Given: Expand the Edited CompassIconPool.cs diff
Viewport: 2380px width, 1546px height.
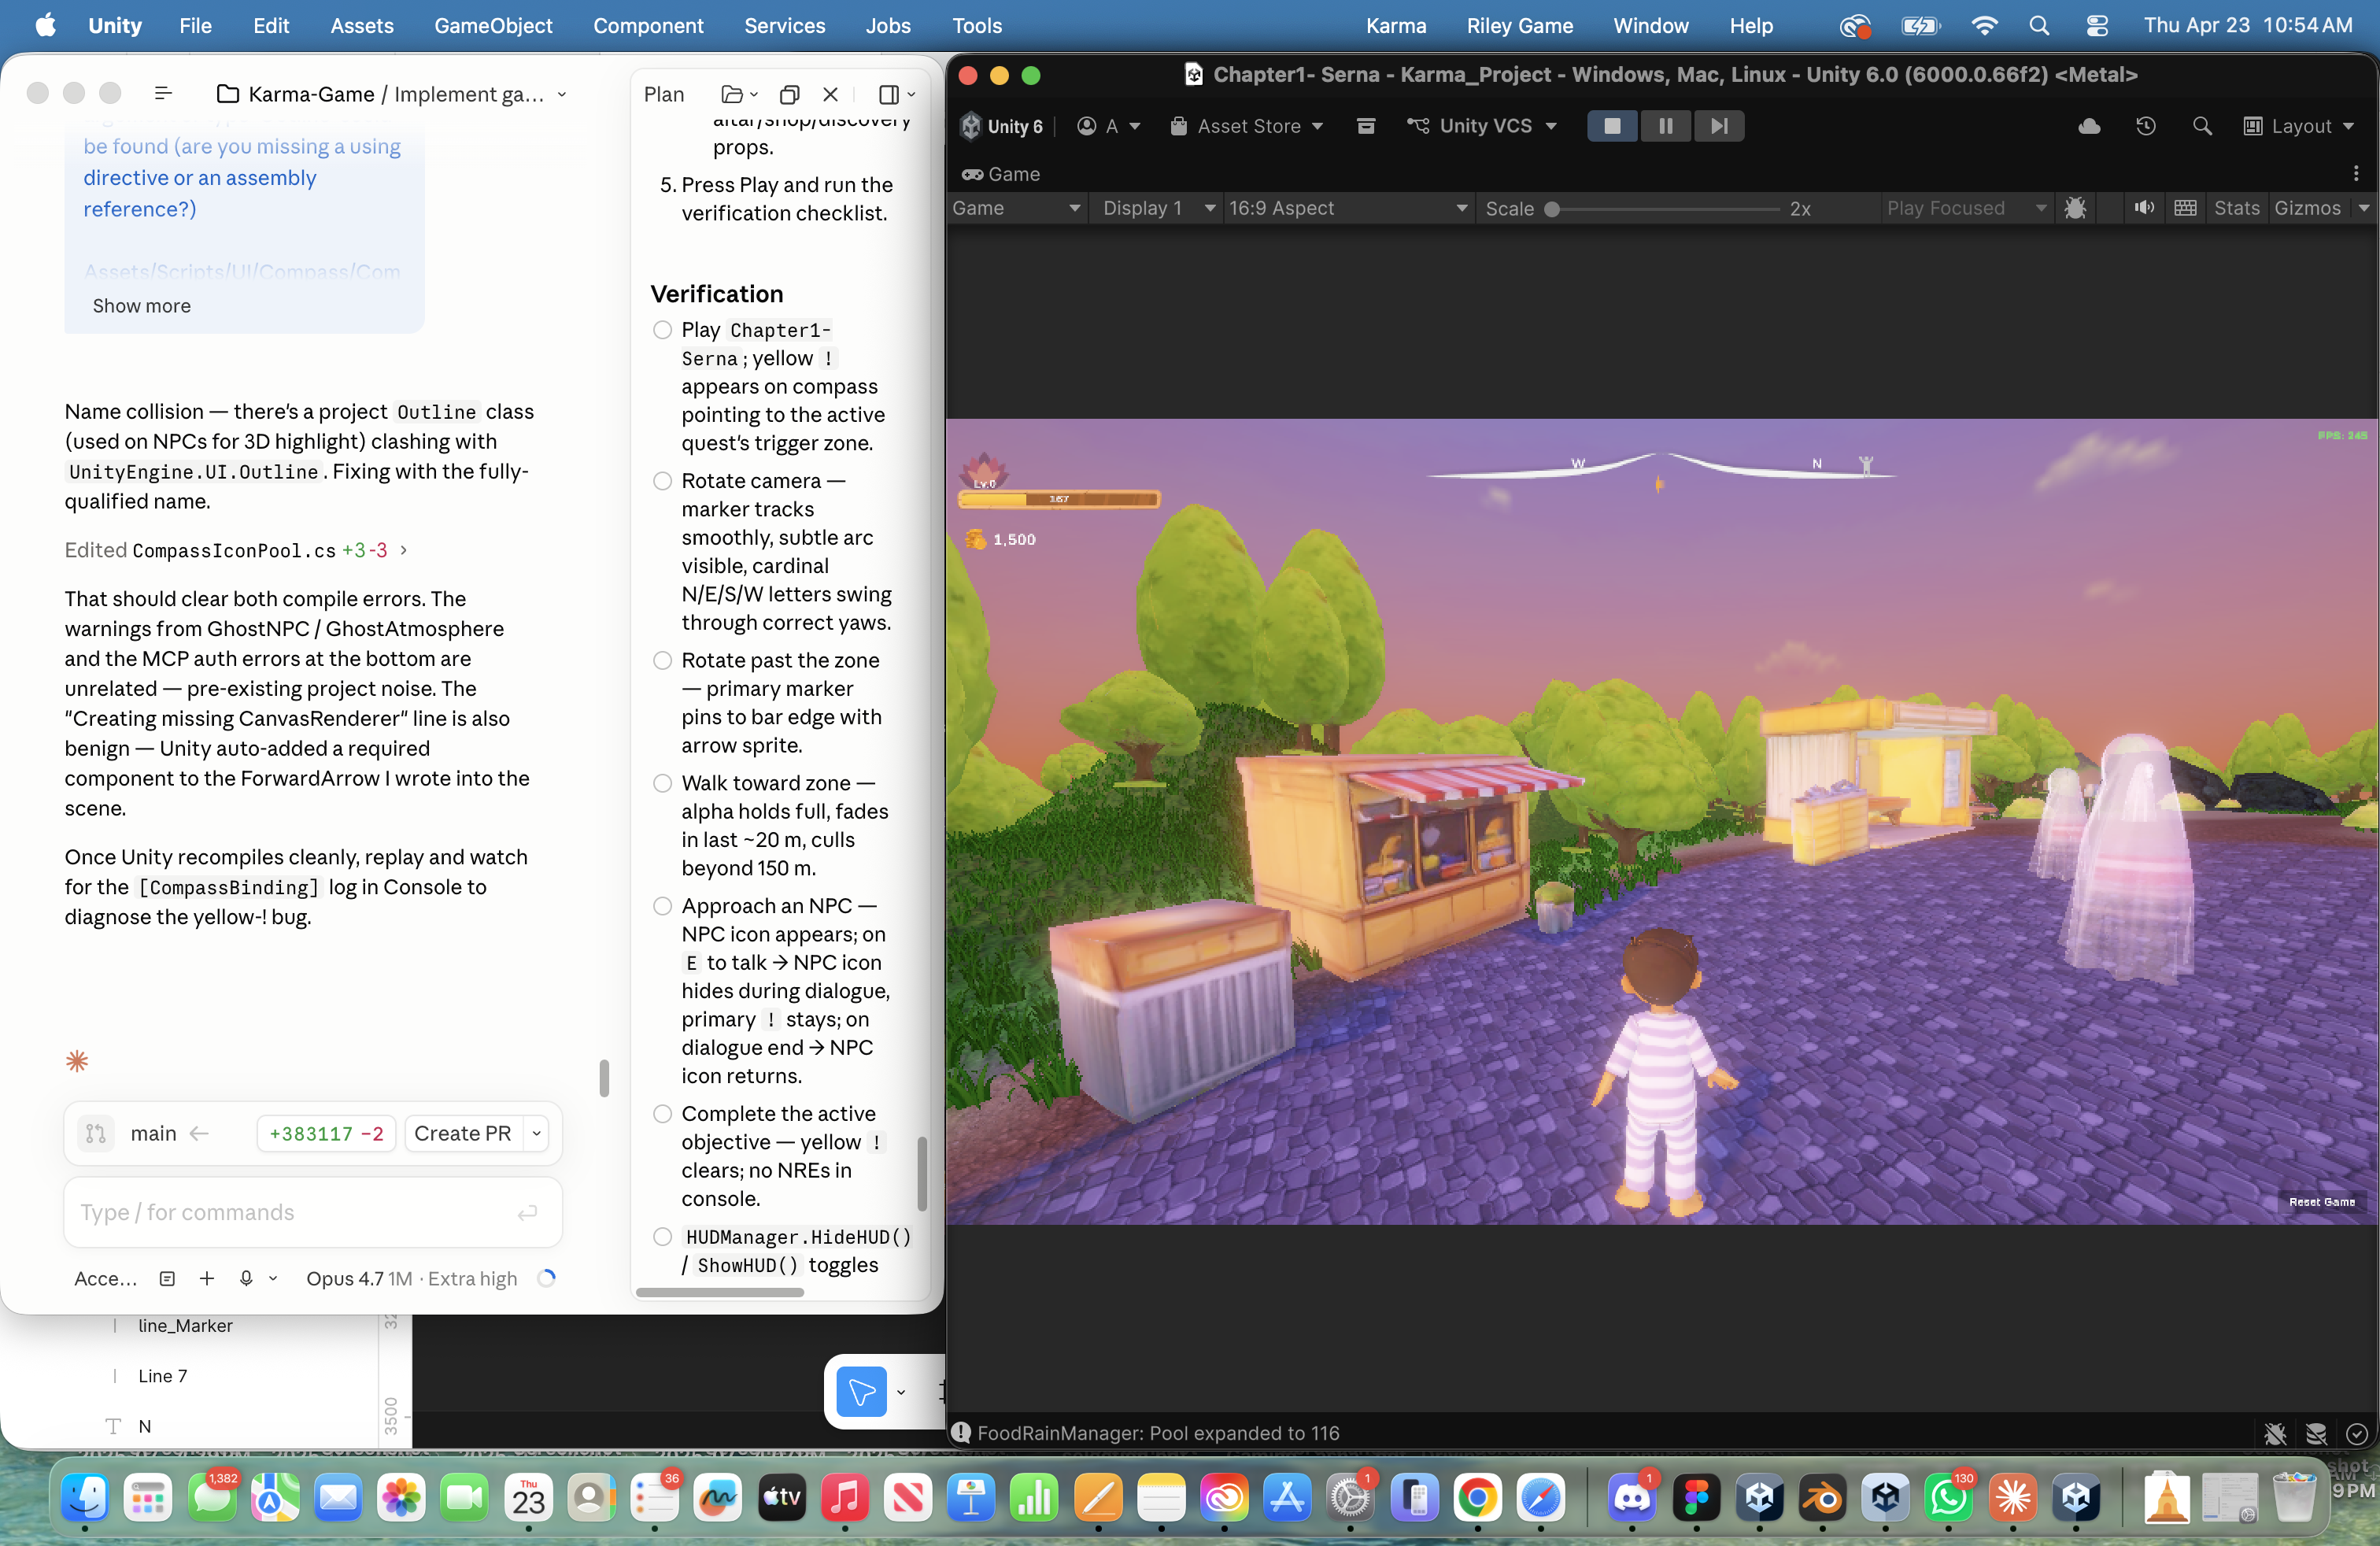Looking at the screenshot, I should coord(236,550).
